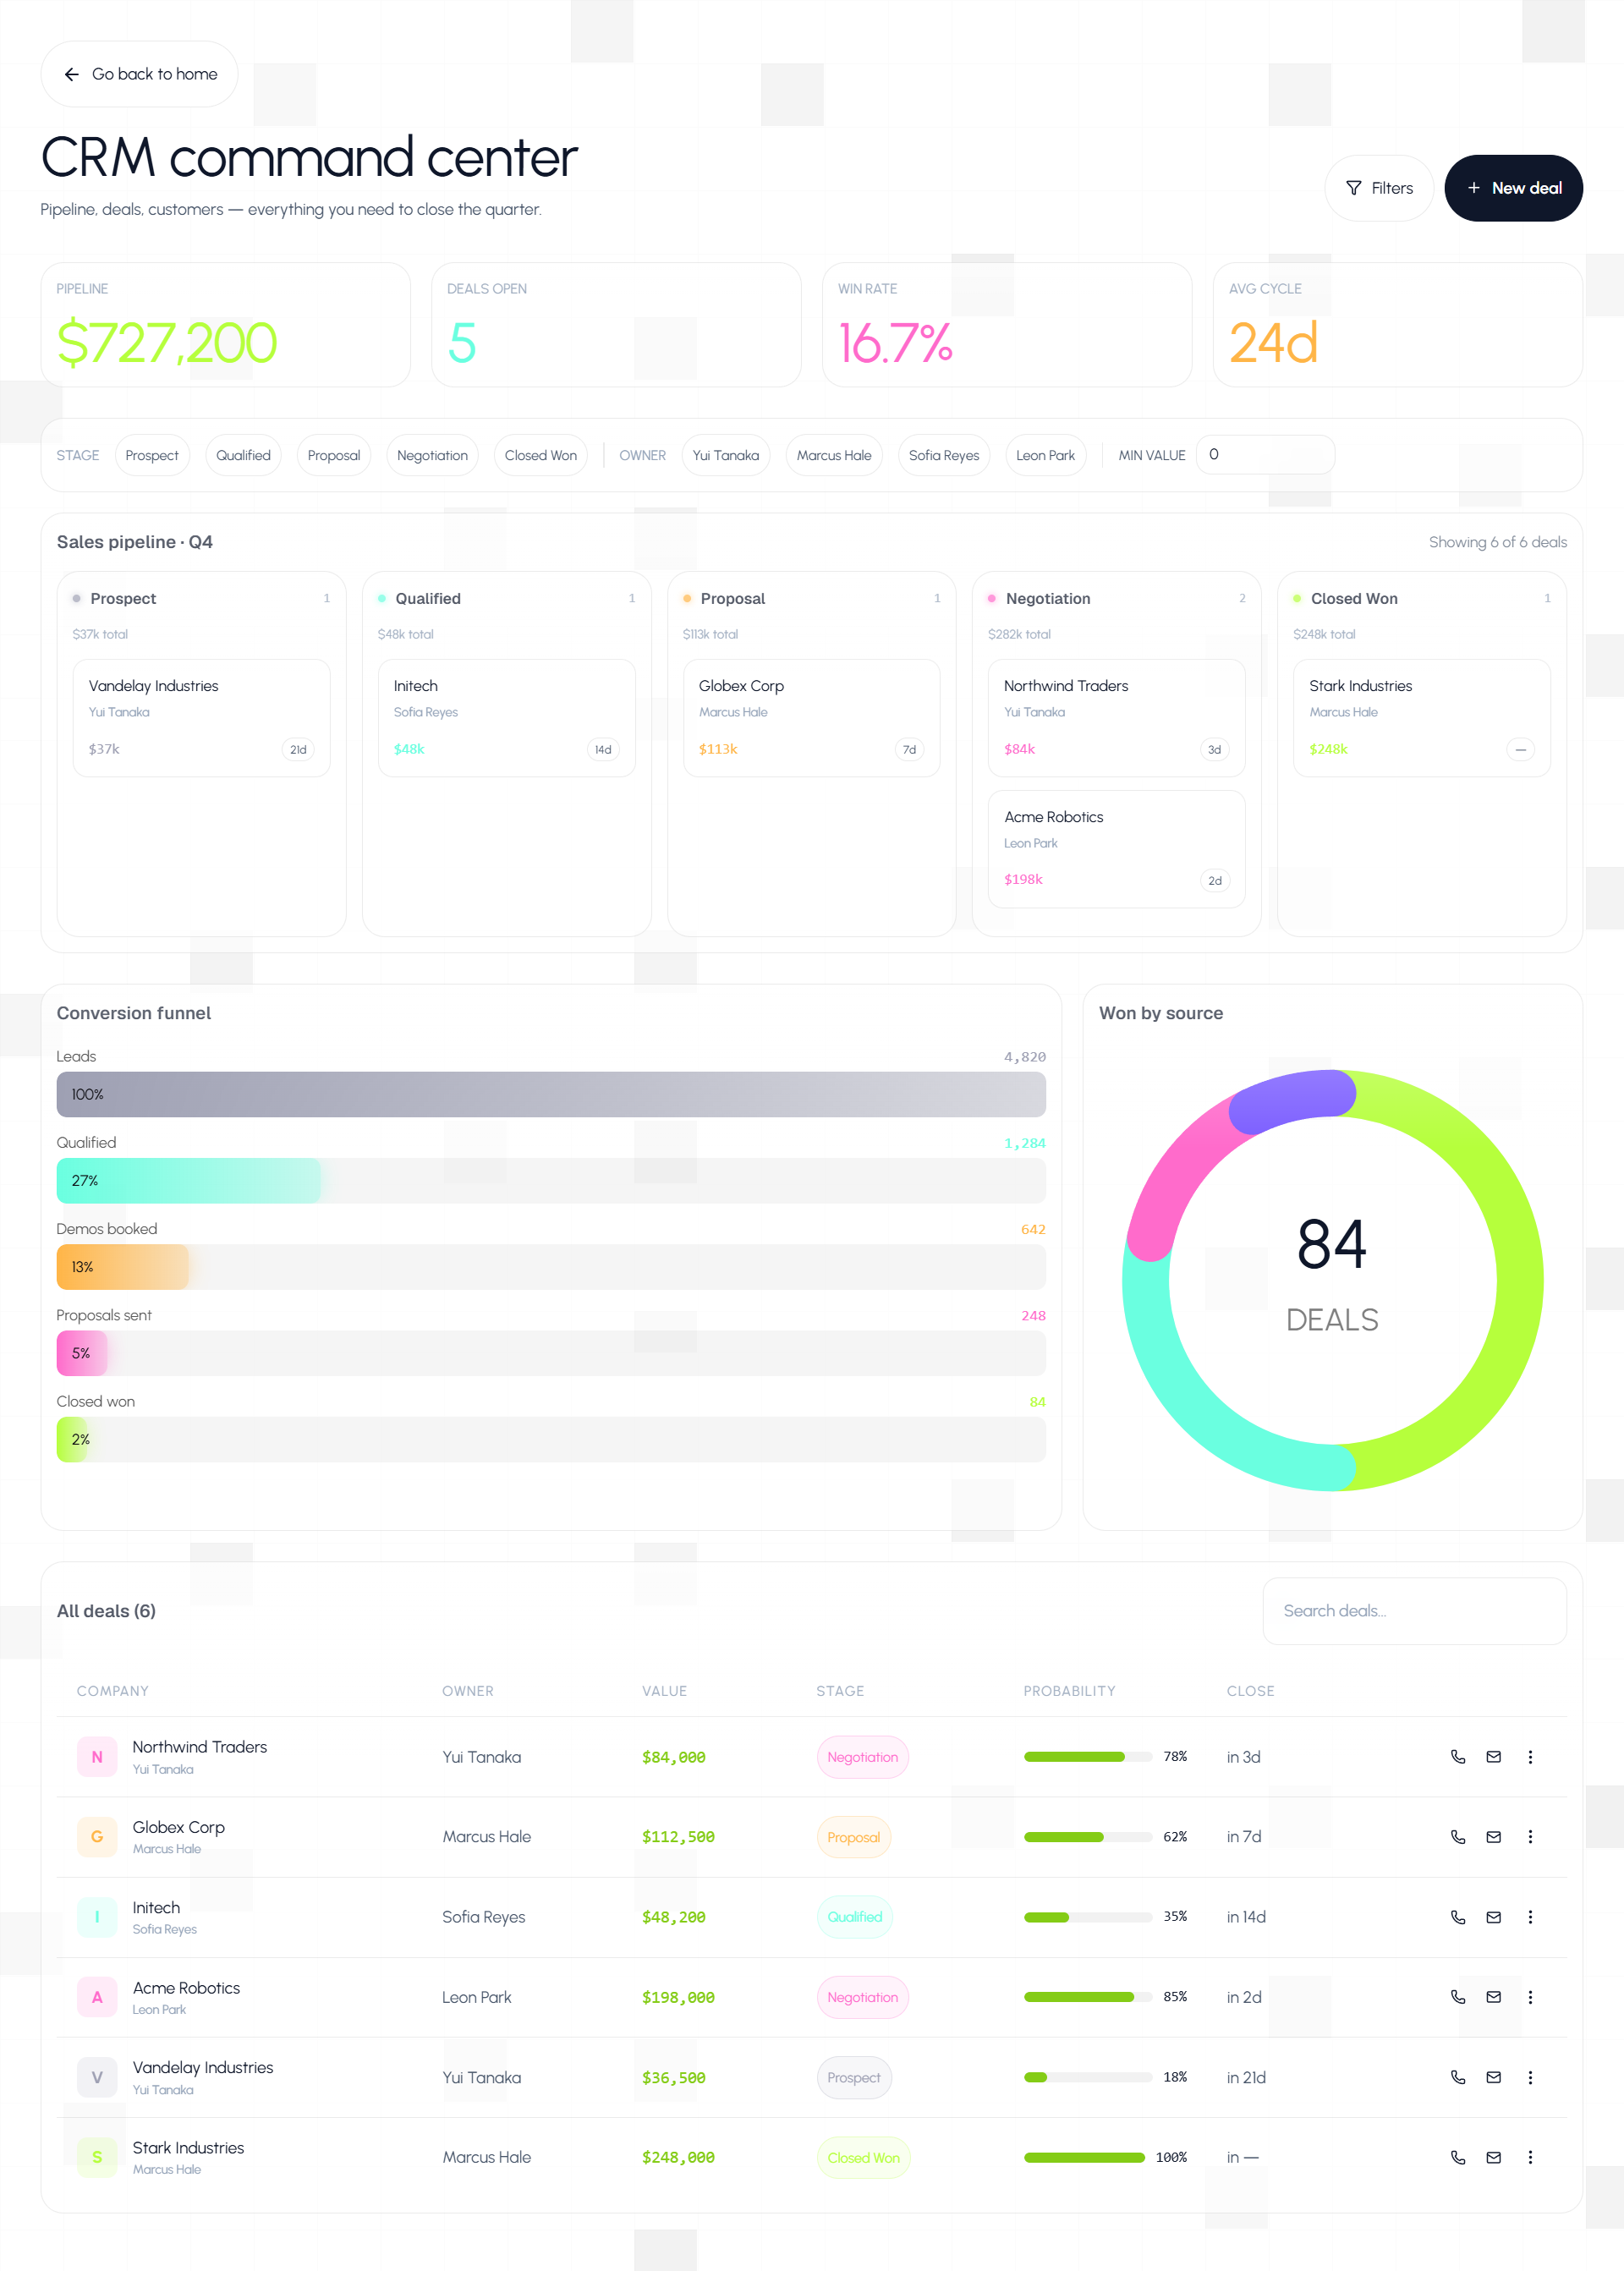Click the 16.7% win rate value
The width and height of the screenshot is (1624, 2271).
pos(895,343)
